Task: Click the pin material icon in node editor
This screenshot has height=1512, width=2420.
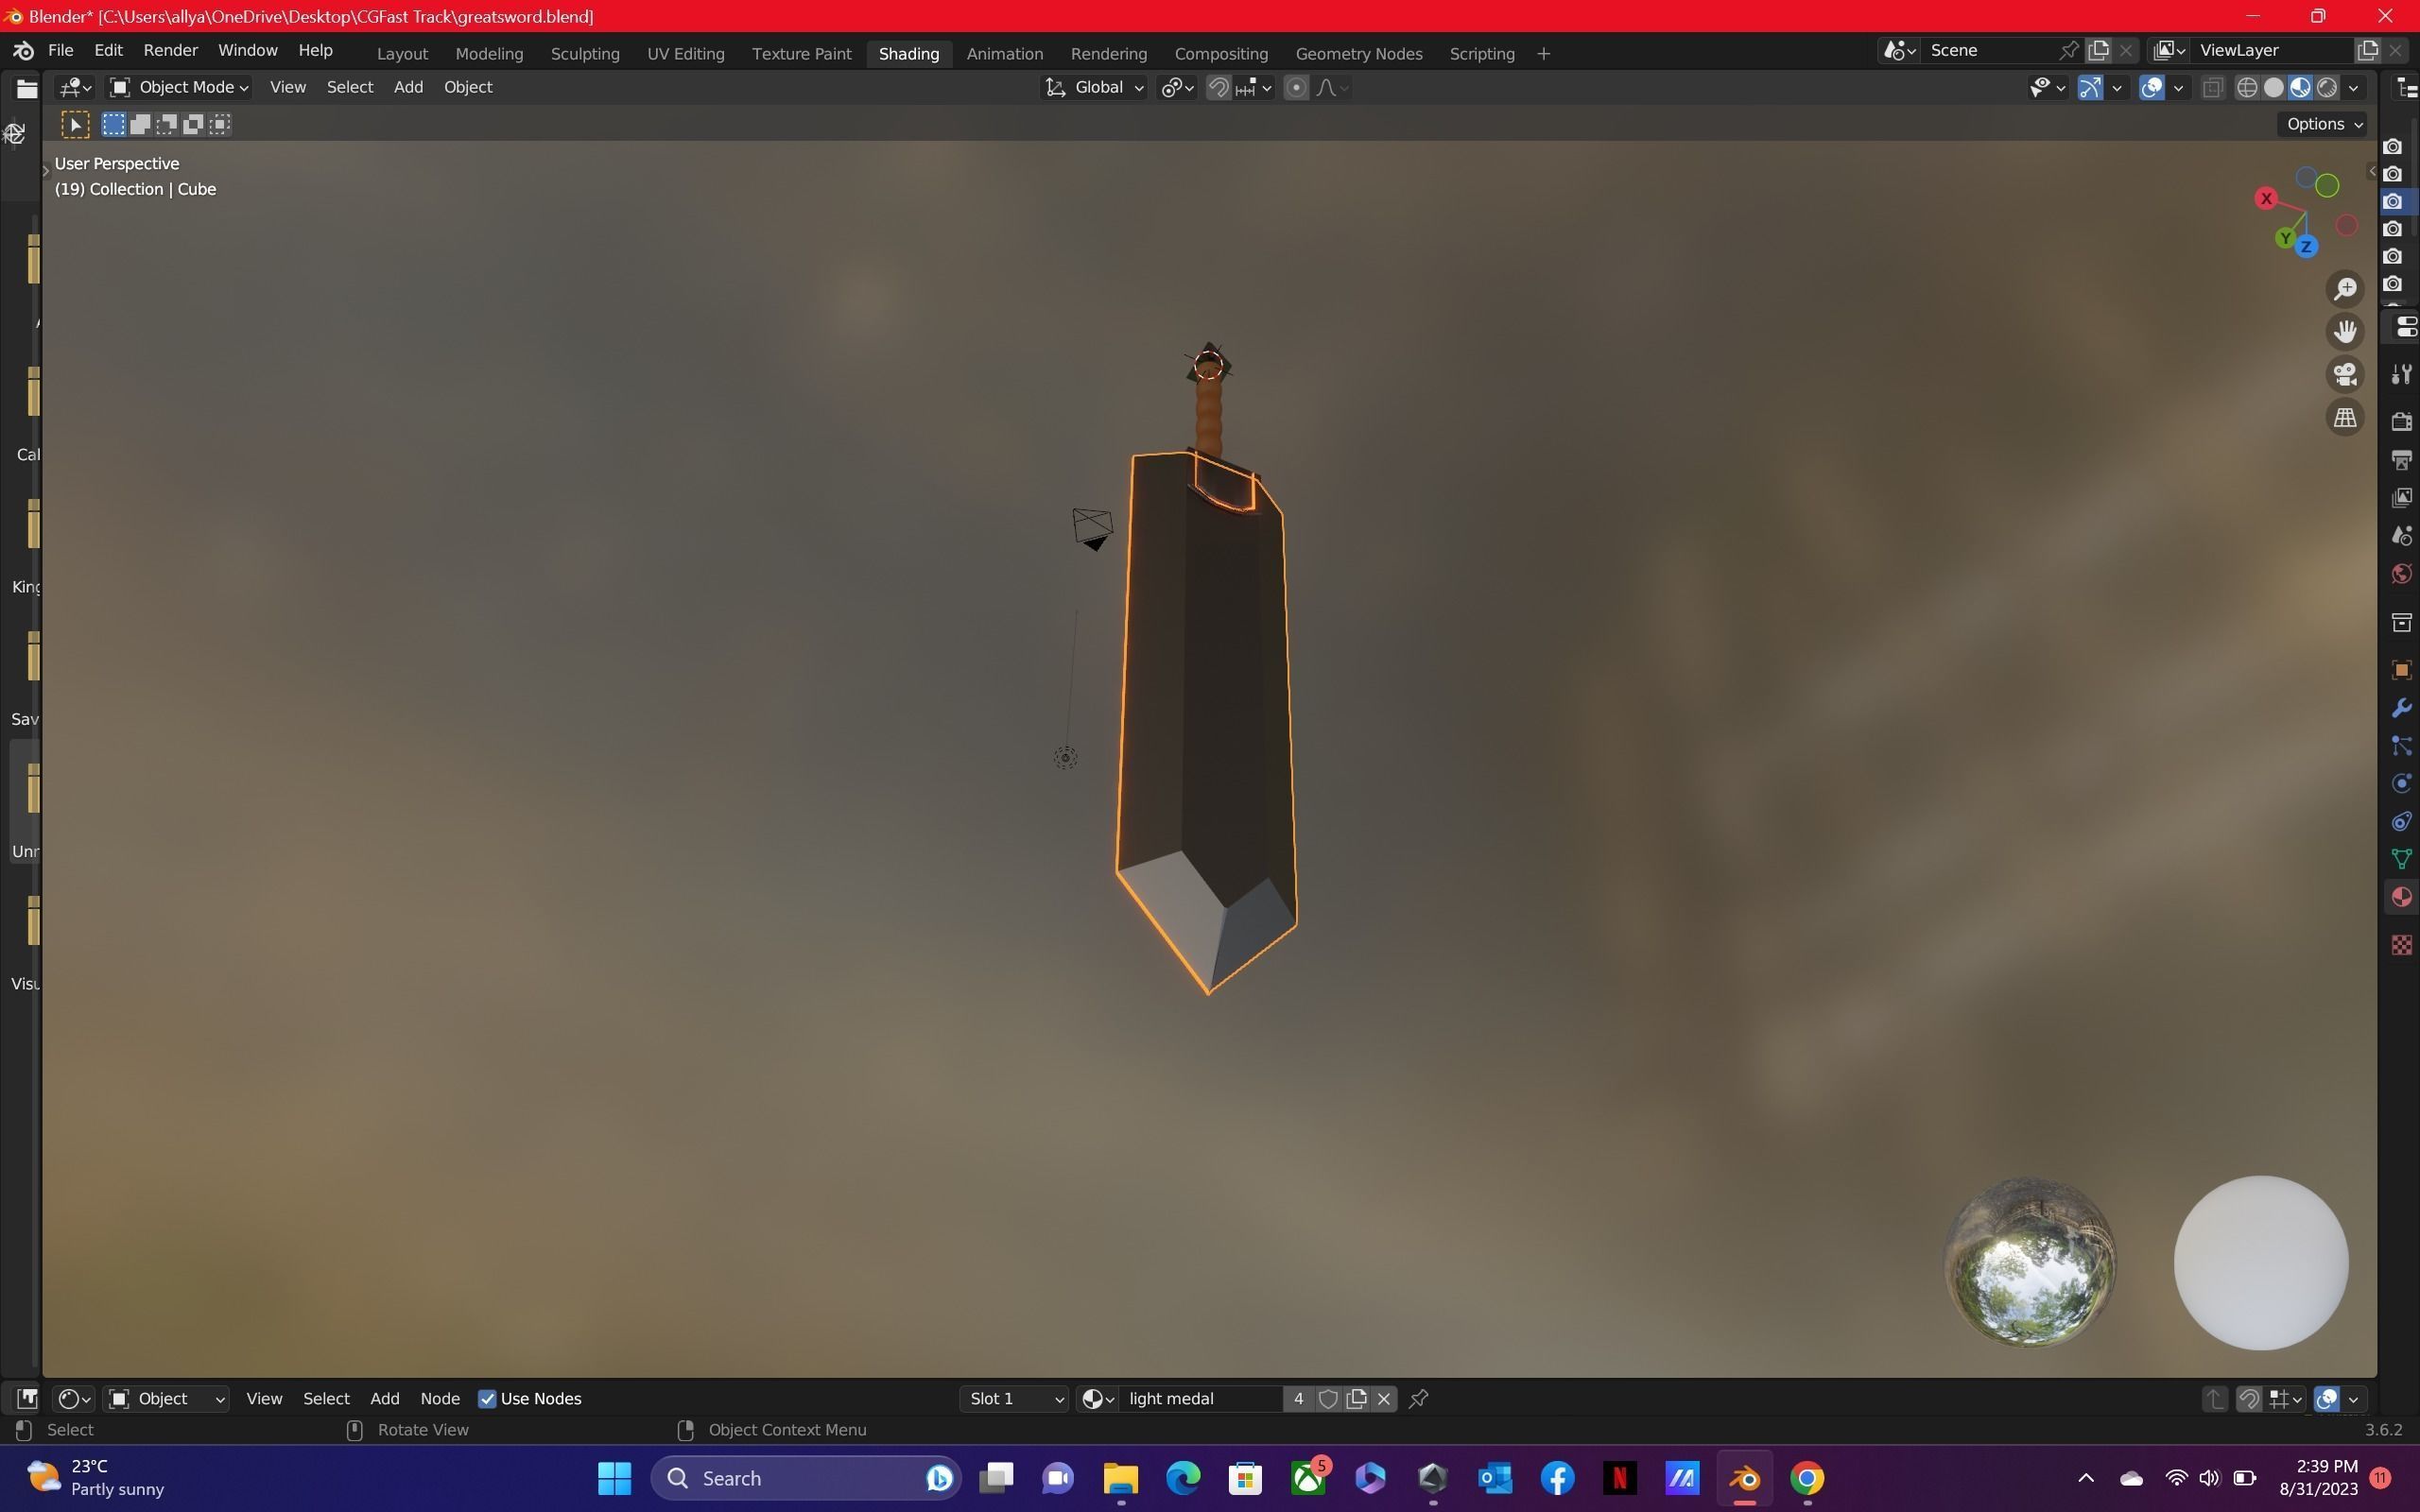Action: point(1418,1399)
